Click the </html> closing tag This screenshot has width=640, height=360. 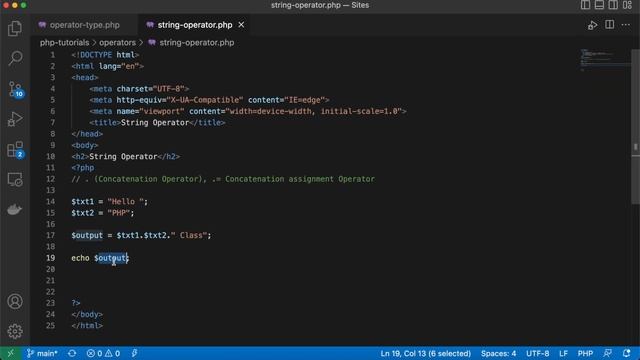pyautogui.click(x=87, y=326)
